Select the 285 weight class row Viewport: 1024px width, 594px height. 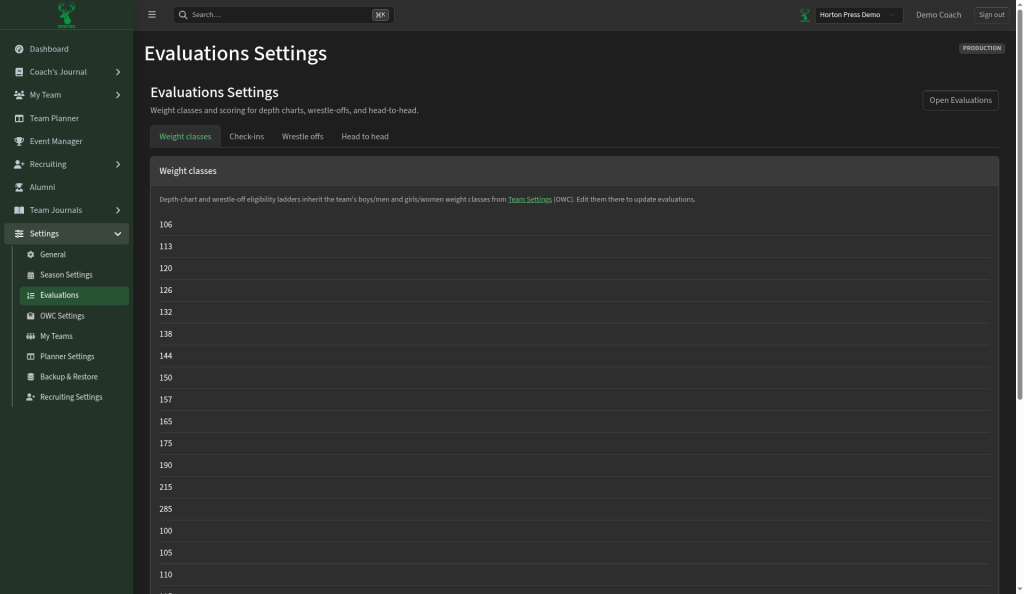coord(574,509)
